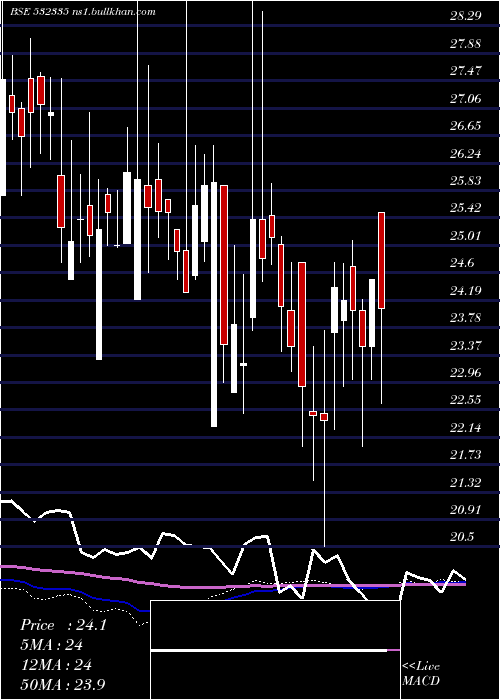
Task: Click the 22.55 price axis label
Action: click(466, 400)
